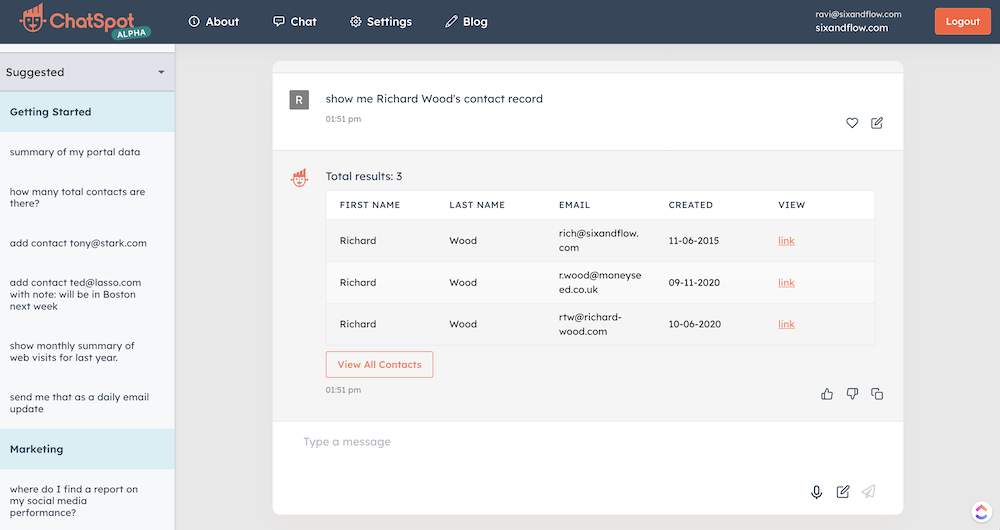Click the 09-11-2020 created date
The width and height of the screenshot is (1000, 530).
[694, 283]
